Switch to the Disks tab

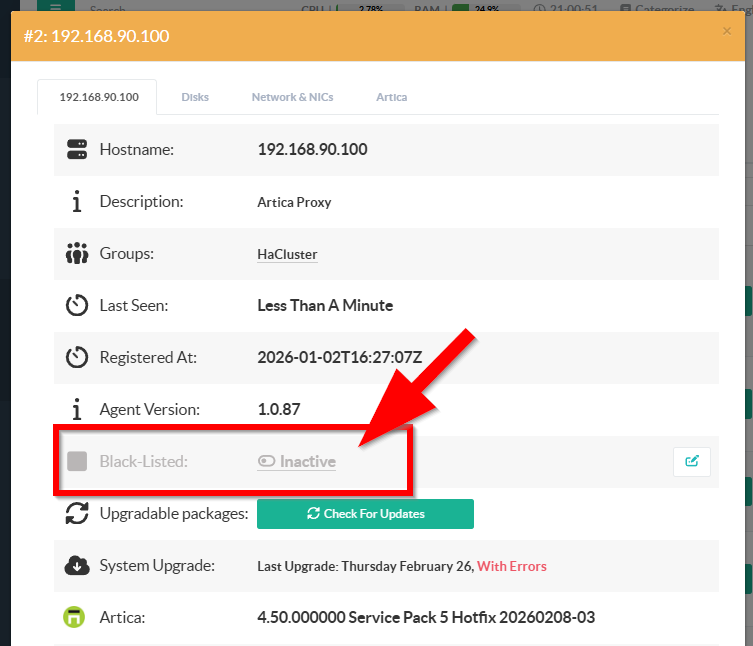[x=195, y=97]
